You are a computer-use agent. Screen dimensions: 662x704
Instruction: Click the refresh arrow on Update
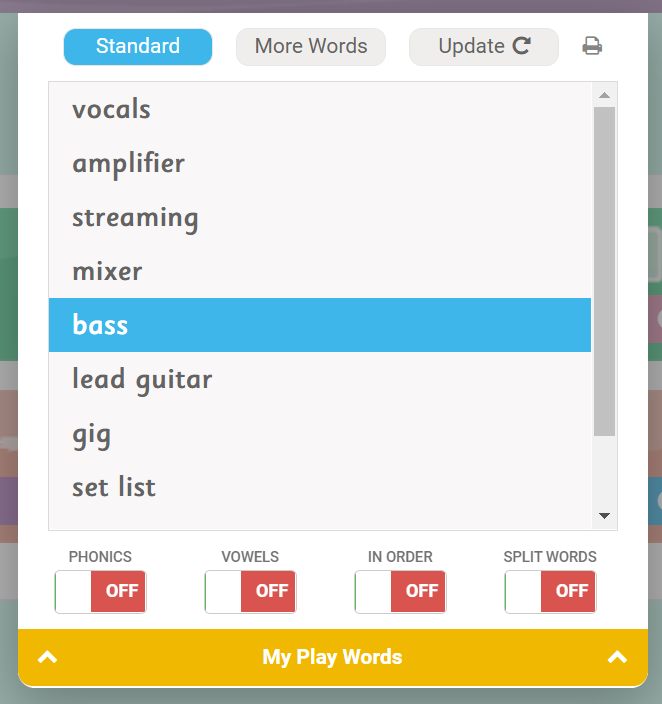(521, 46)
